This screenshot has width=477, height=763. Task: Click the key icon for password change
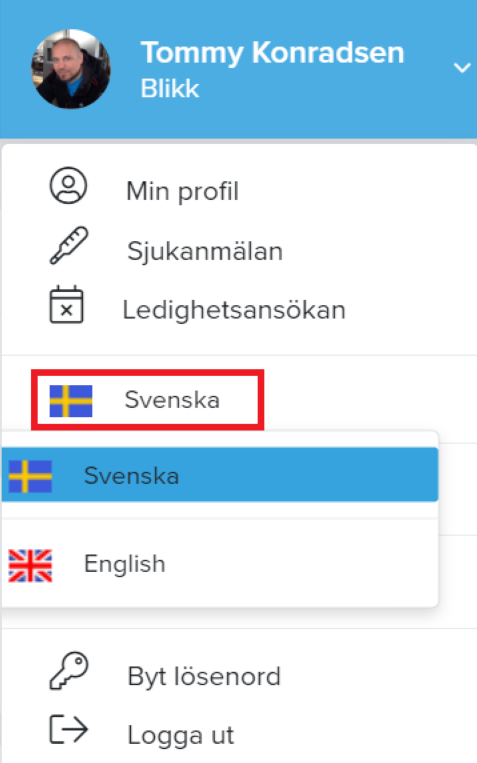69,671
